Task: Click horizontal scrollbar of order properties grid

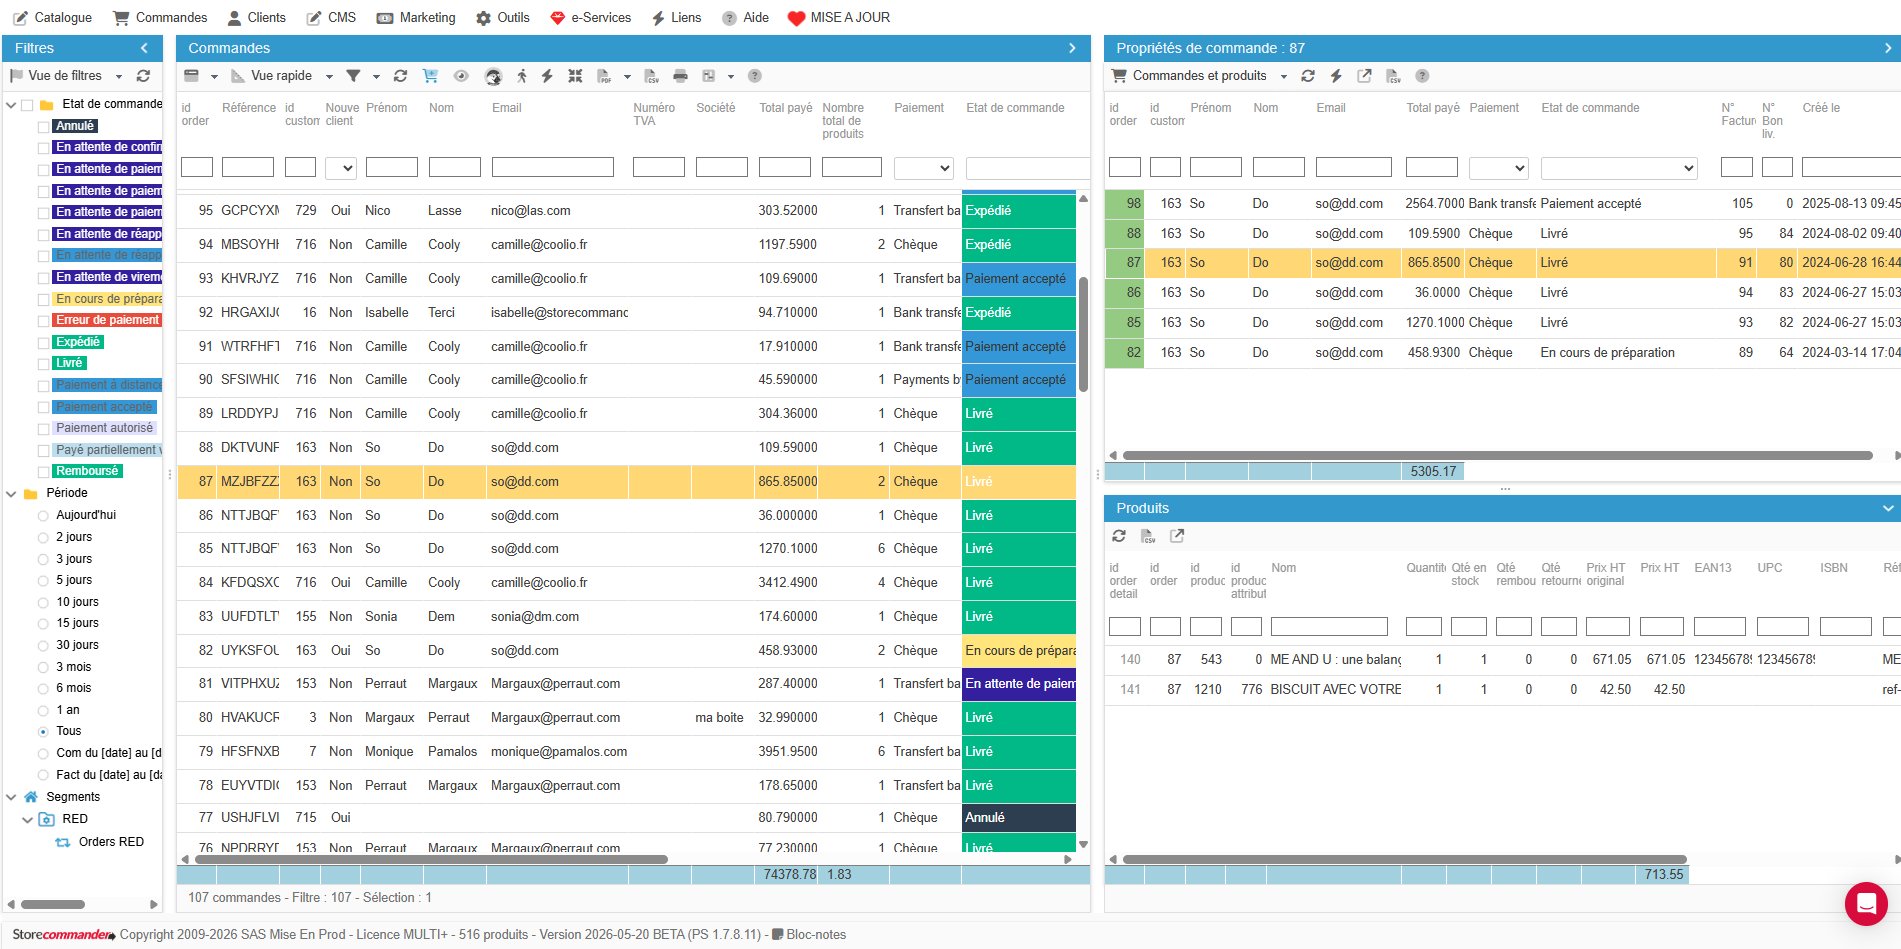Action: coord(1497,455)
